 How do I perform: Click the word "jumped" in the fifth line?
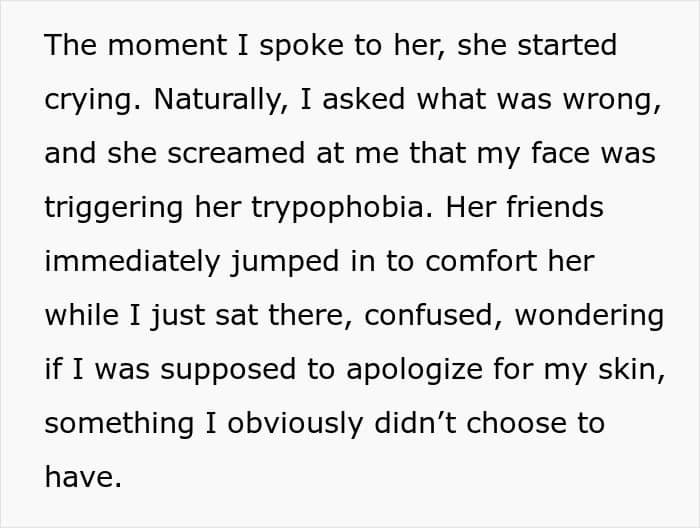tap(285, 262)
